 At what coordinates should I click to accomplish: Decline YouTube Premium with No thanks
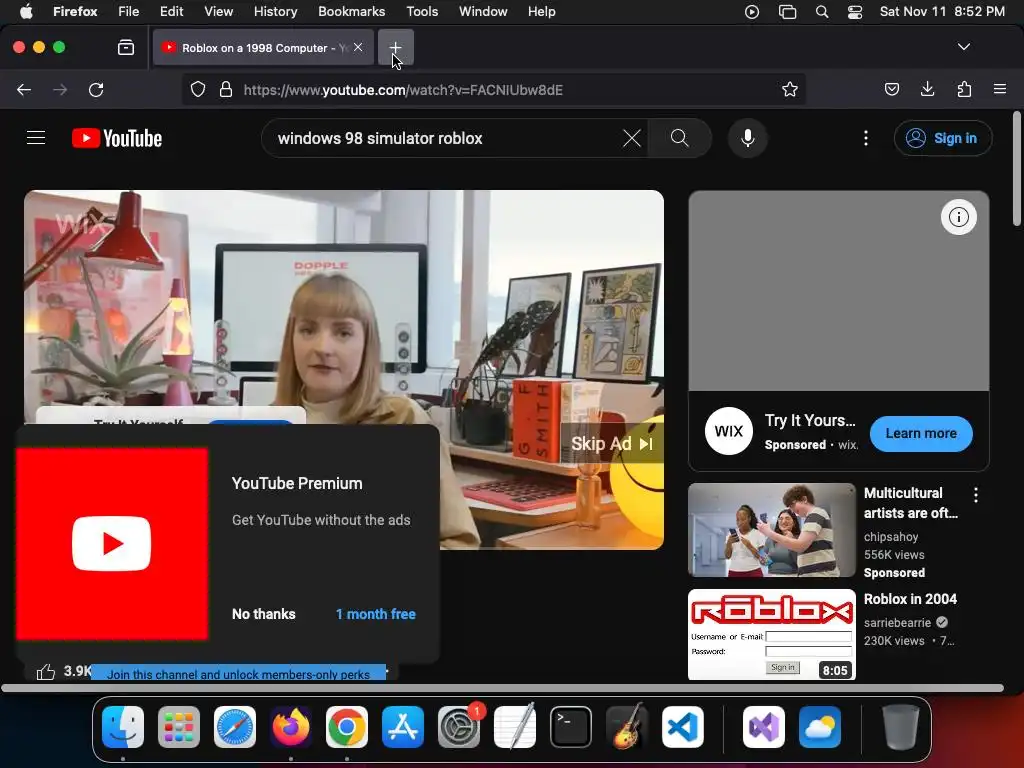tap(264, 614)
